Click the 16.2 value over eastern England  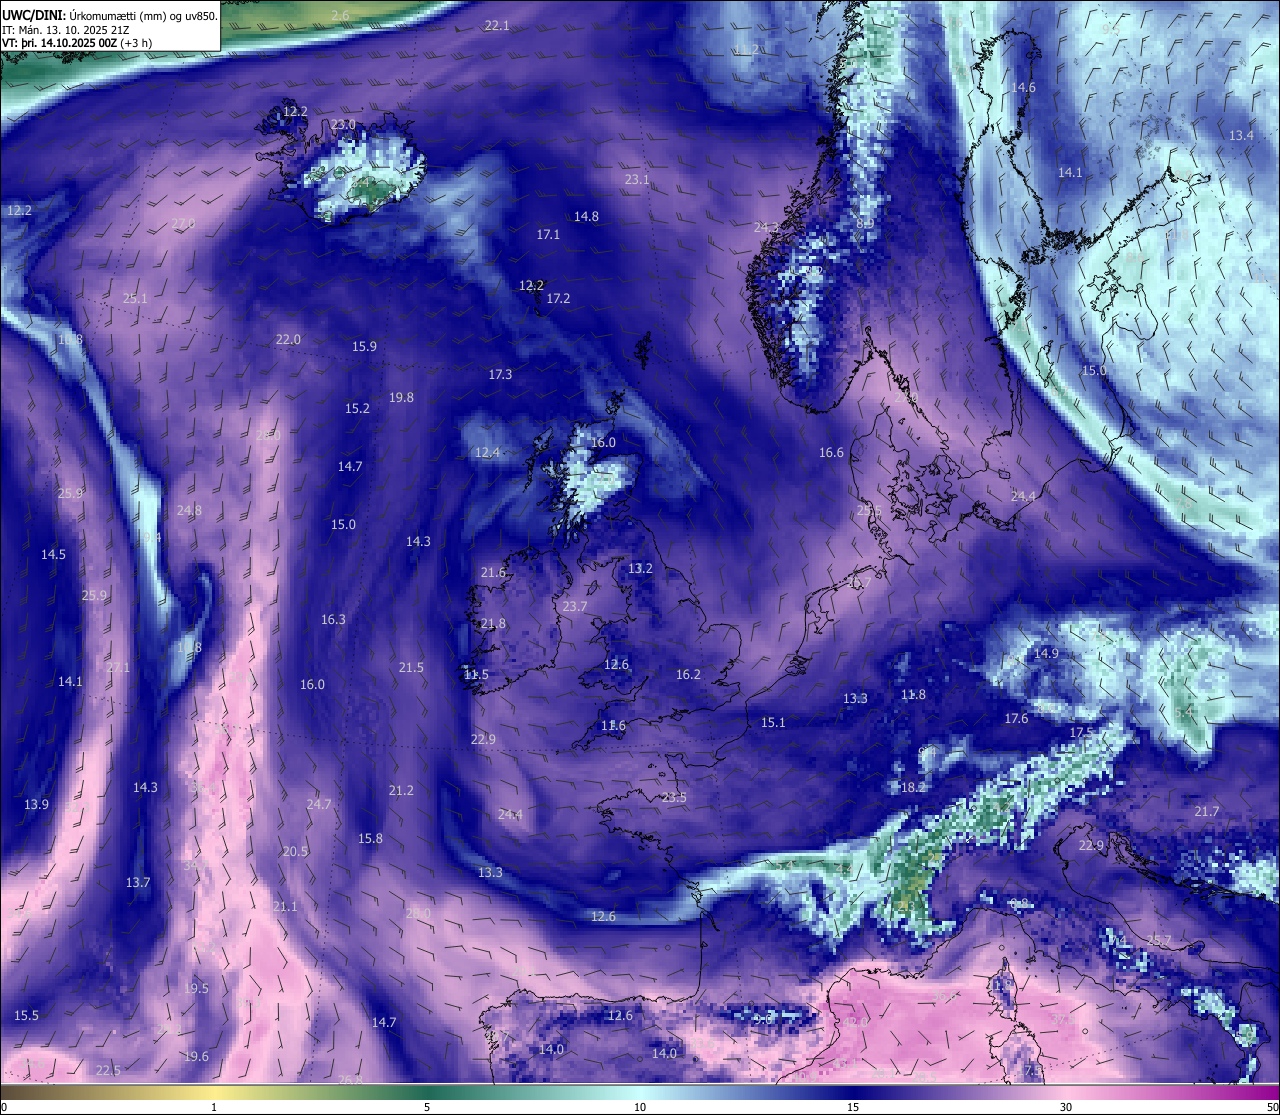688,674
